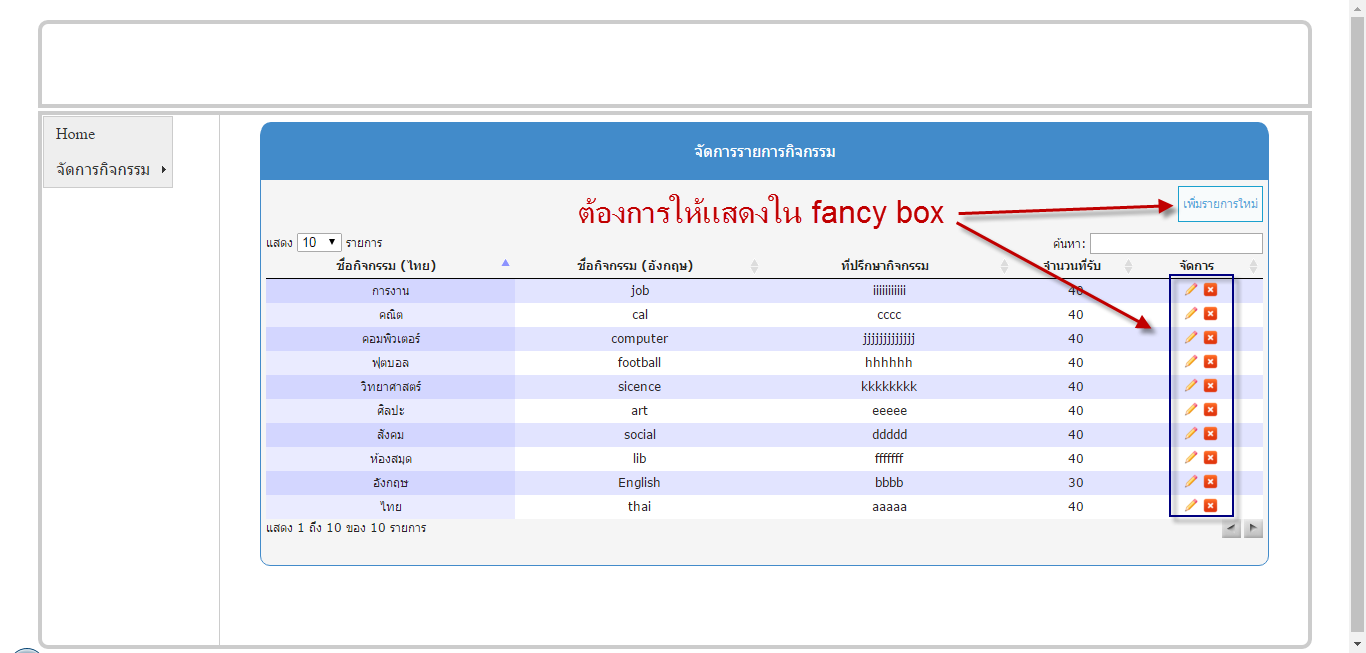
Task: Click the แสดง 1 ถึง 10 info text
Action: click(x=346, y=528)
